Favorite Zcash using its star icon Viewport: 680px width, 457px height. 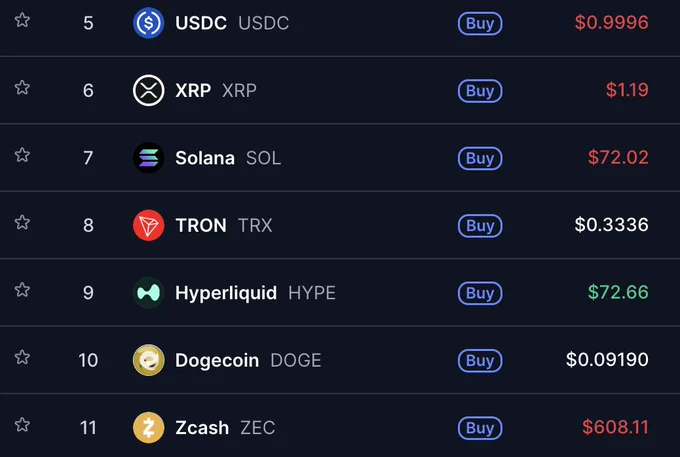click(22, 425)
